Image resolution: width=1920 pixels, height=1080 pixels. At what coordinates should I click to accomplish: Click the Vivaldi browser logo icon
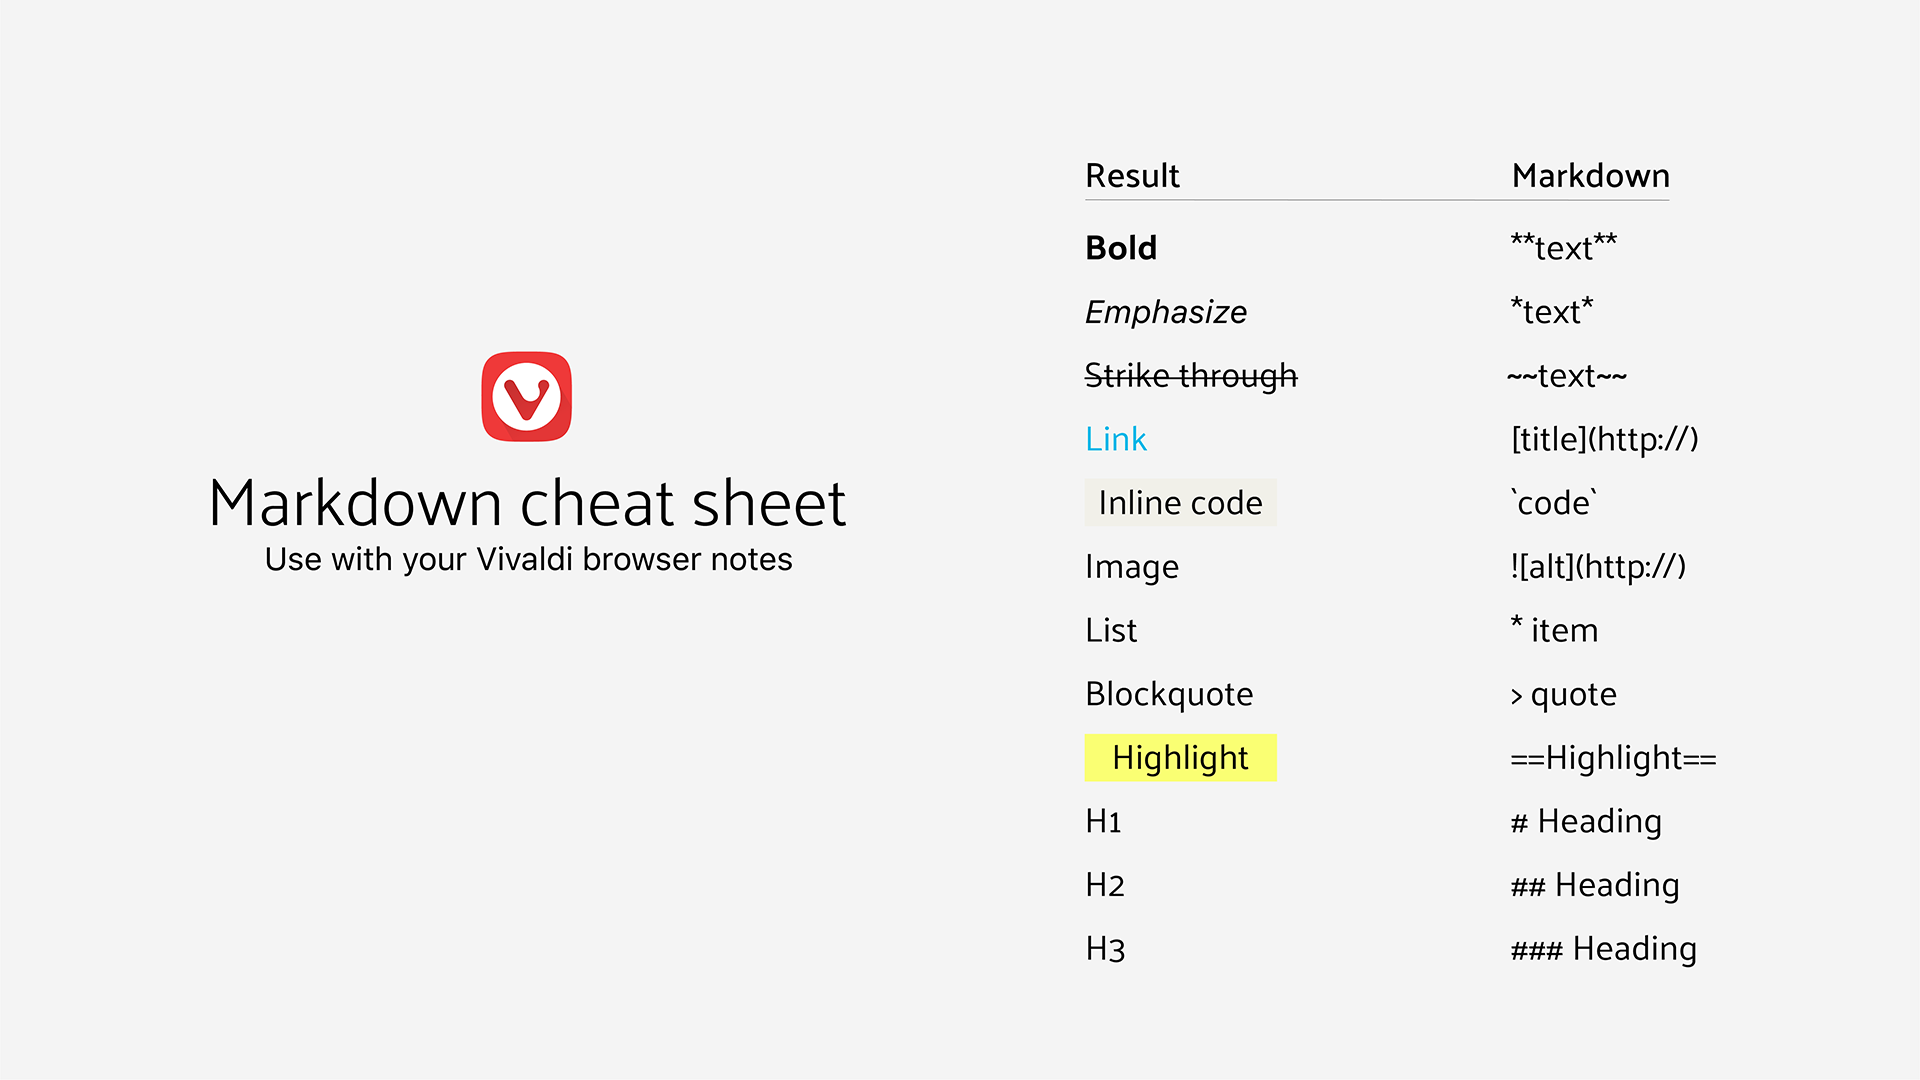click(x=526, y=396)
